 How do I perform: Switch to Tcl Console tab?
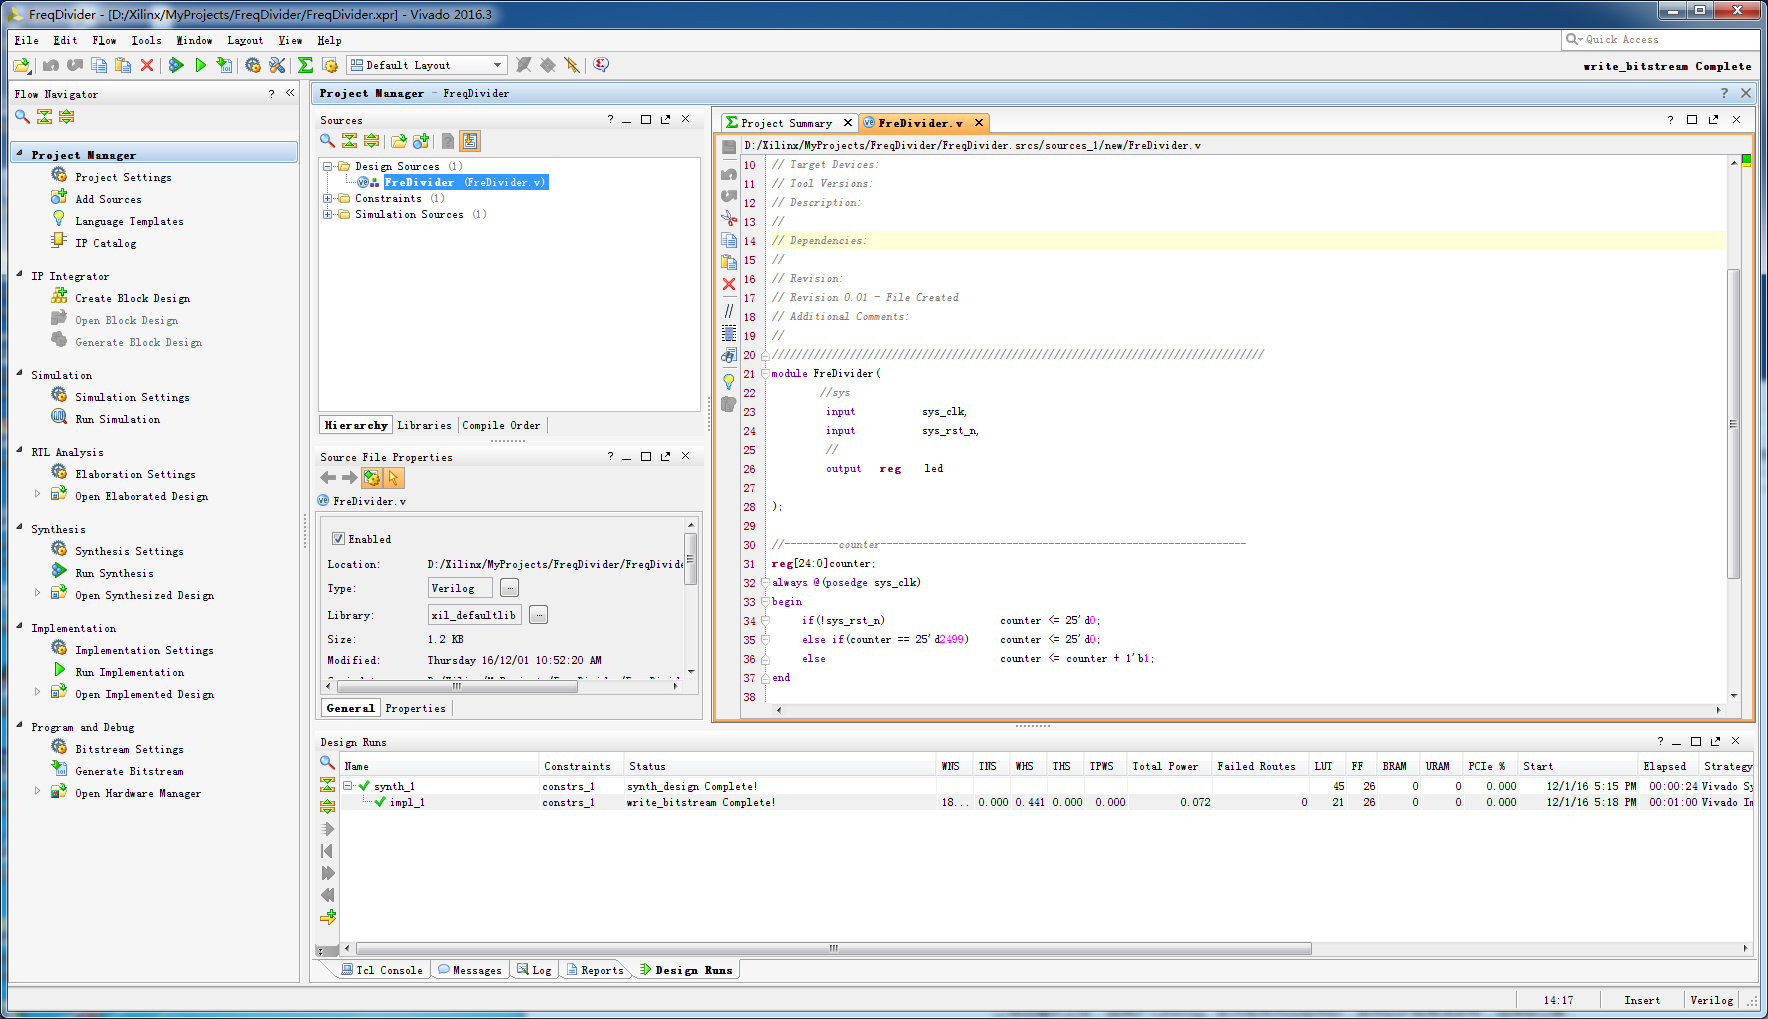[x=381, y=970]
